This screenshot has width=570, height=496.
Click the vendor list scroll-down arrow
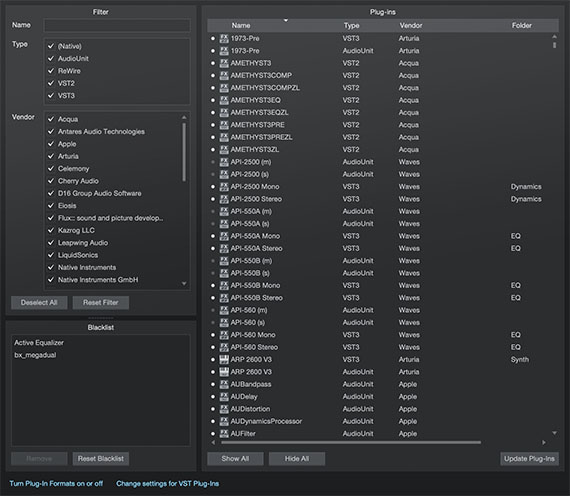(184, 283)
